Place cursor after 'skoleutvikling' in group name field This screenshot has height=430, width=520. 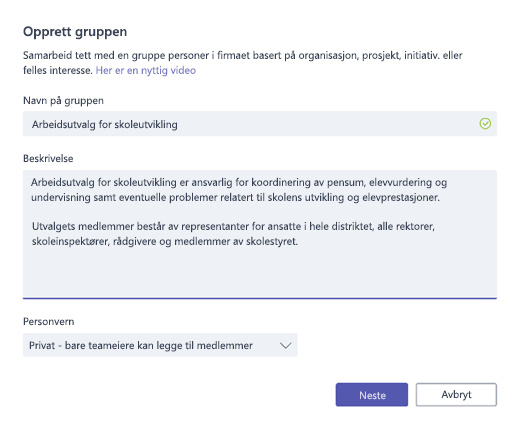(178, 124)
